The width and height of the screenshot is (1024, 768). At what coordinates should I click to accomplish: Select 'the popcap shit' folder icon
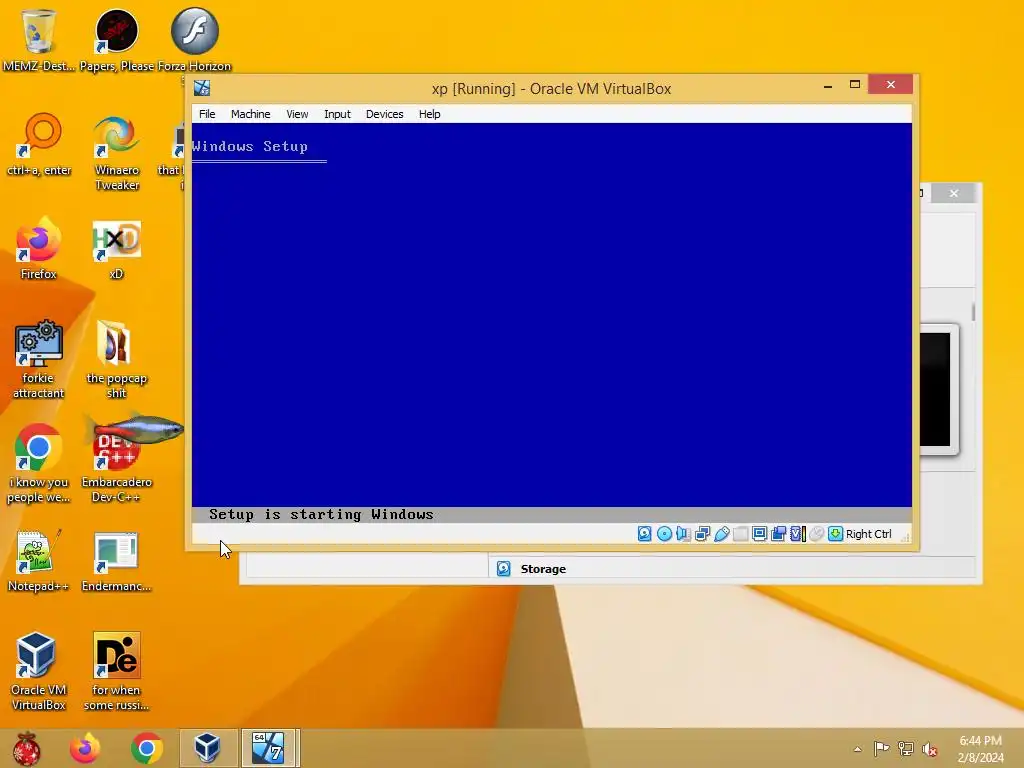pyautogui.click(x=117, y=359)
